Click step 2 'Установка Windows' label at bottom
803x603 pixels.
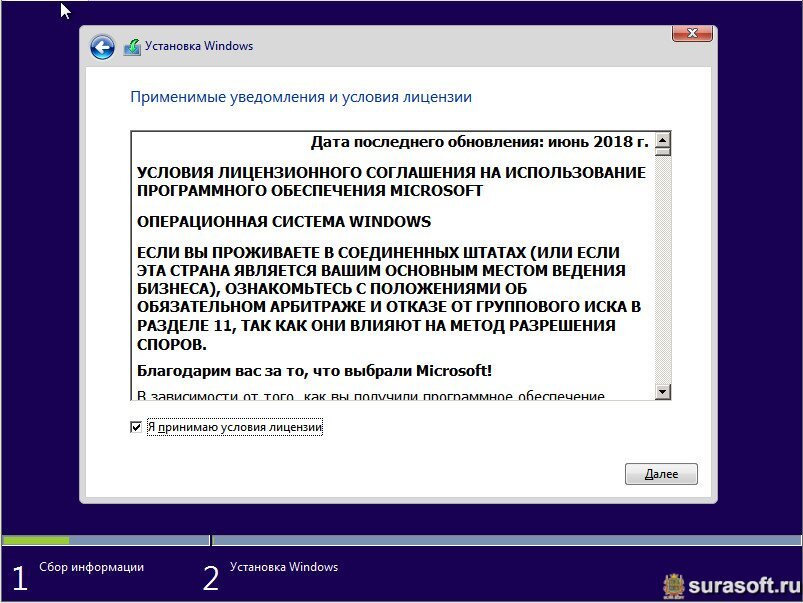tap(284, 567)
